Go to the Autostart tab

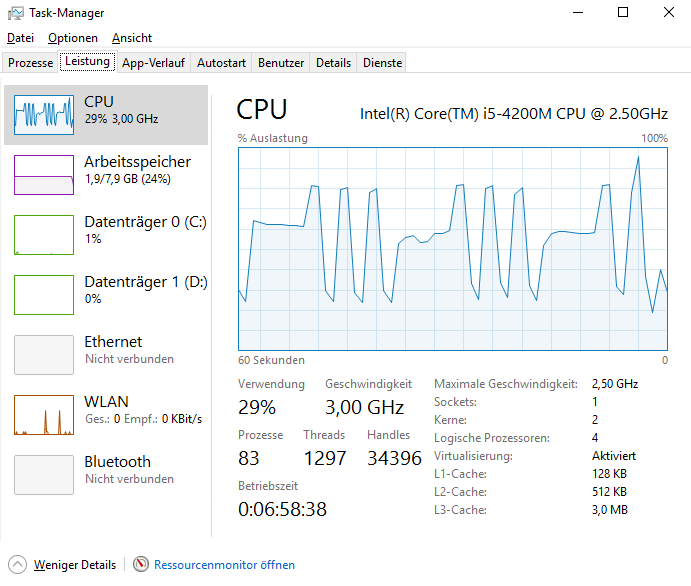pyautogui.click(x=221, y=63)
